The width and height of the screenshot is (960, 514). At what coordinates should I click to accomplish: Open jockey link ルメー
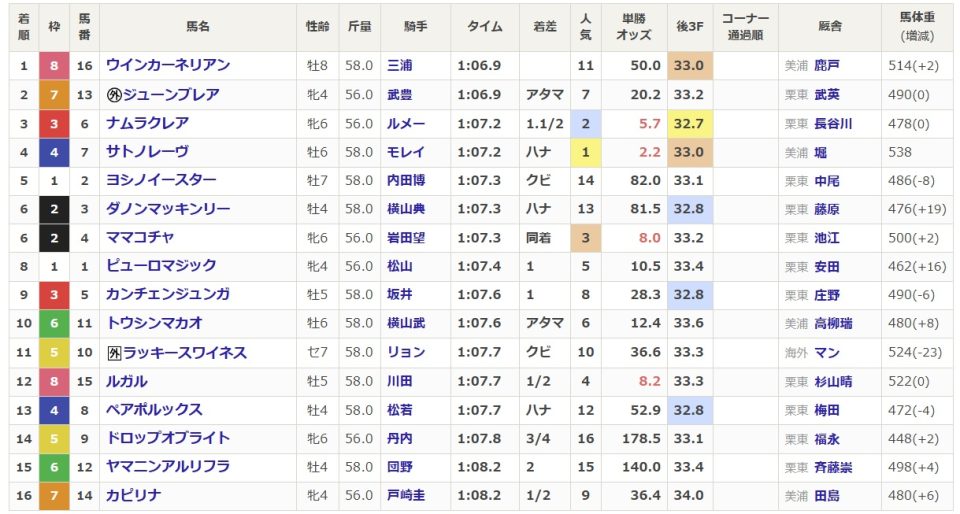(x=406, y=124)
